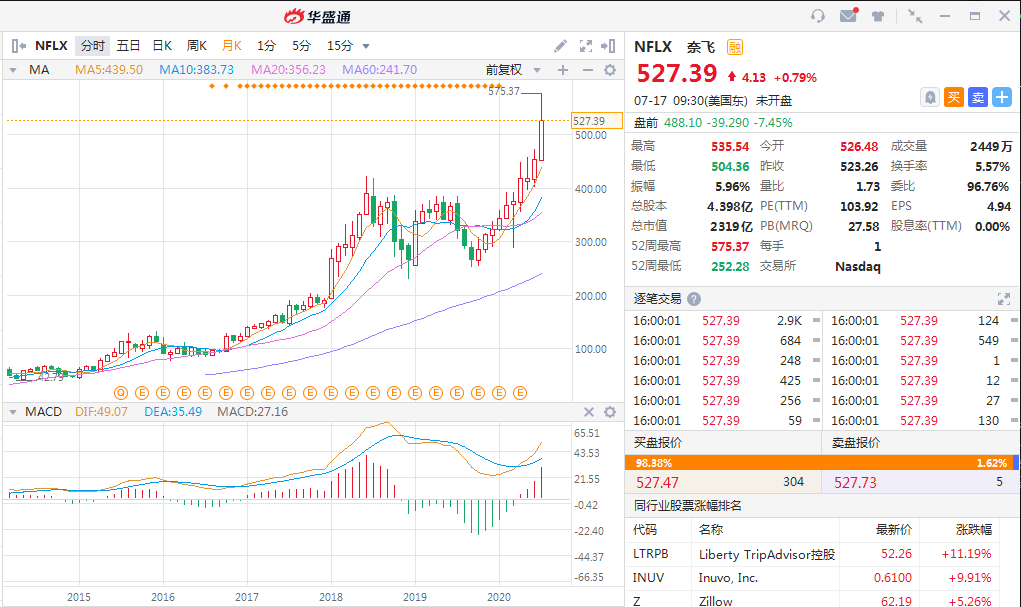Switch to 15分 fifteen-minute chart

(340, 46)
